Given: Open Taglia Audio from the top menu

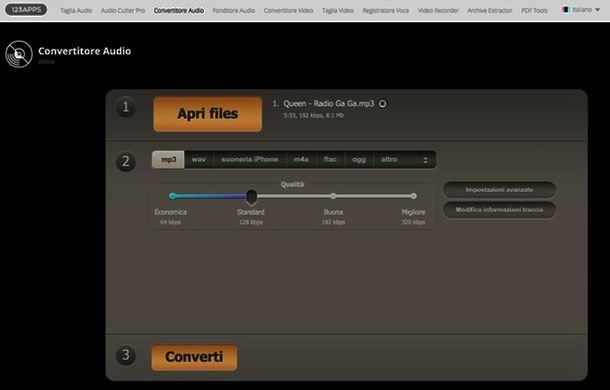Looking at the screenshot, I should (76, 11).
